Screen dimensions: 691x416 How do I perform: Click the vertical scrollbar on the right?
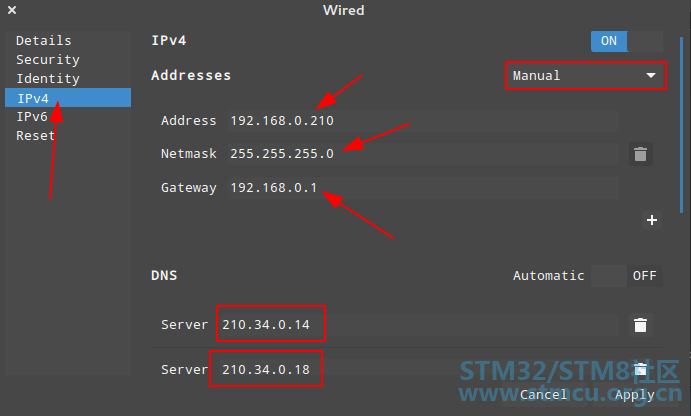click(682, 128)
